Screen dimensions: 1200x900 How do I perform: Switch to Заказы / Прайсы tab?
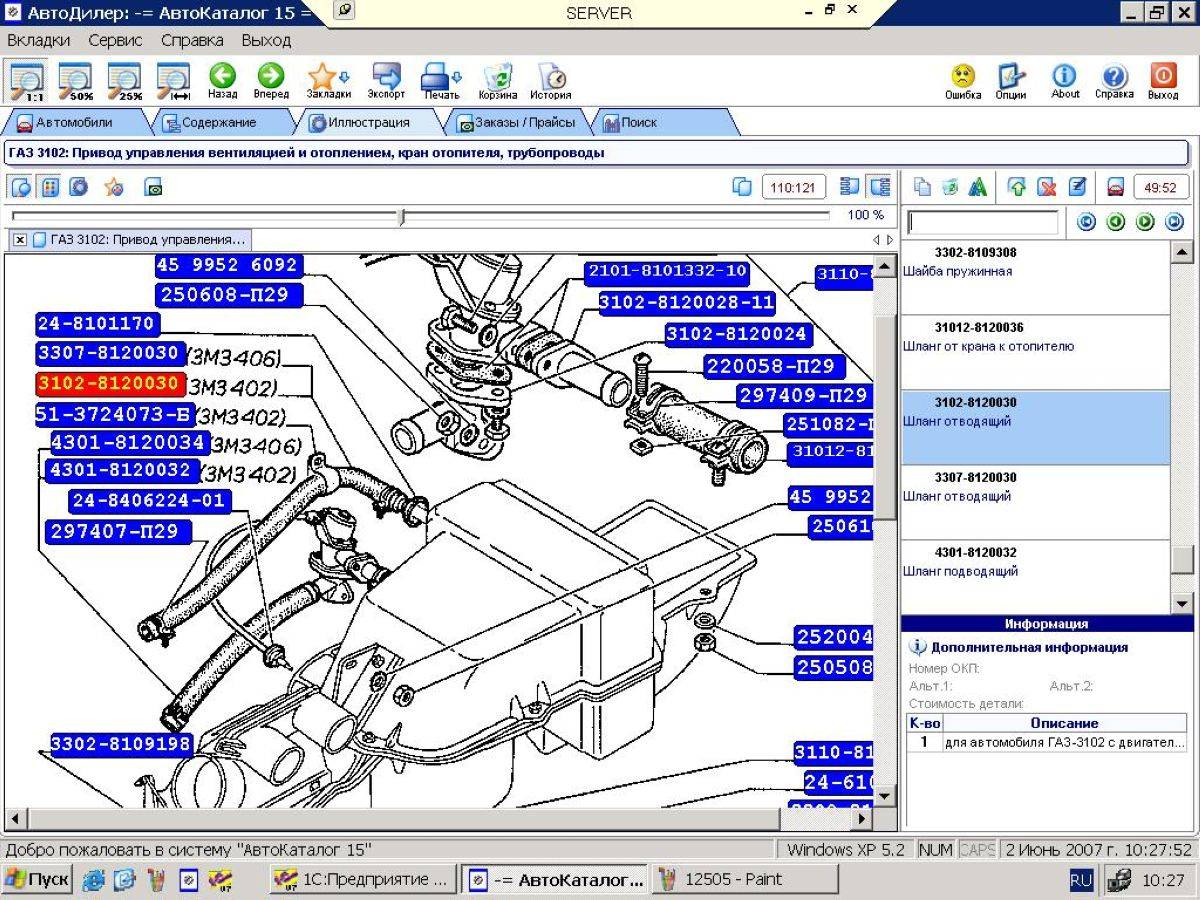516,122
